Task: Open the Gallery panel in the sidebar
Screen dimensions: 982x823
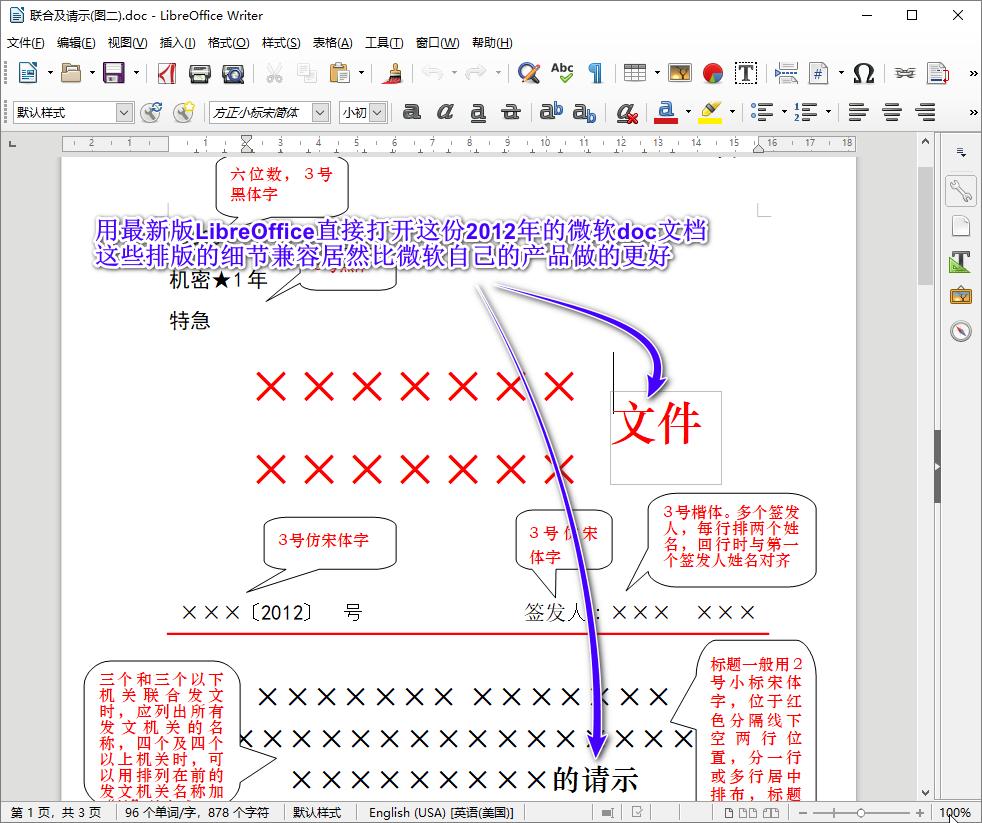Action: point(961,295)
